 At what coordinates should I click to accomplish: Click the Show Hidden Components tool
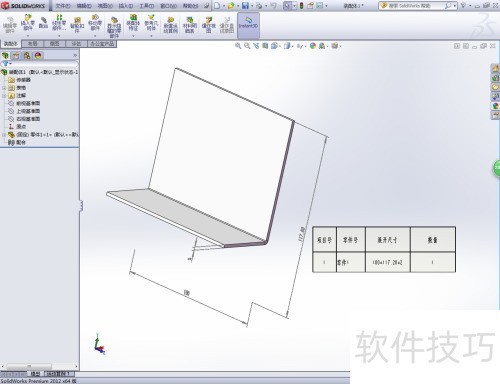(x=114, y=27)
